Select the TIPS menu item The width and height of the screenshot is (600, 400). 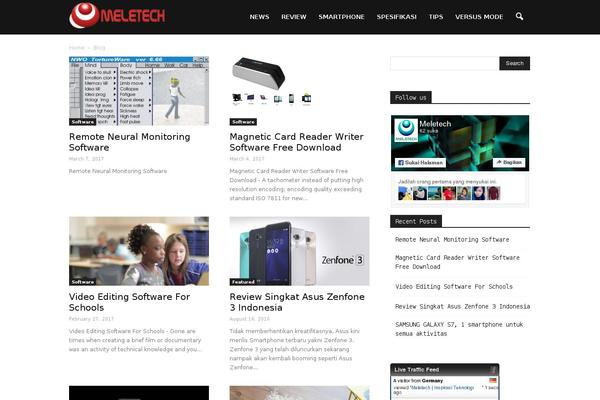coord(436,17)
